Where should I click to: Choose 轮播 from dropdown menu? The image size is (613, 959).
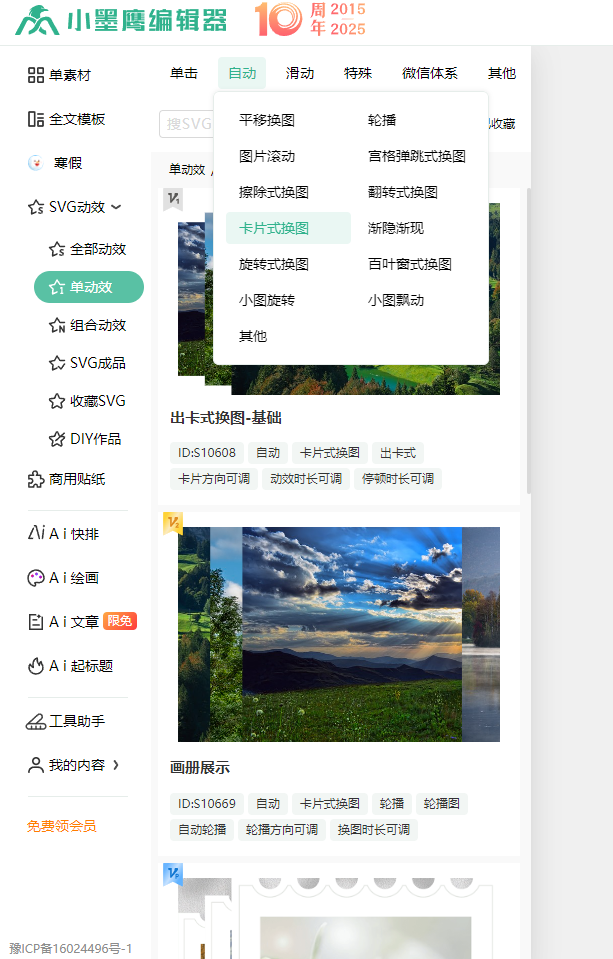point(382,120)
